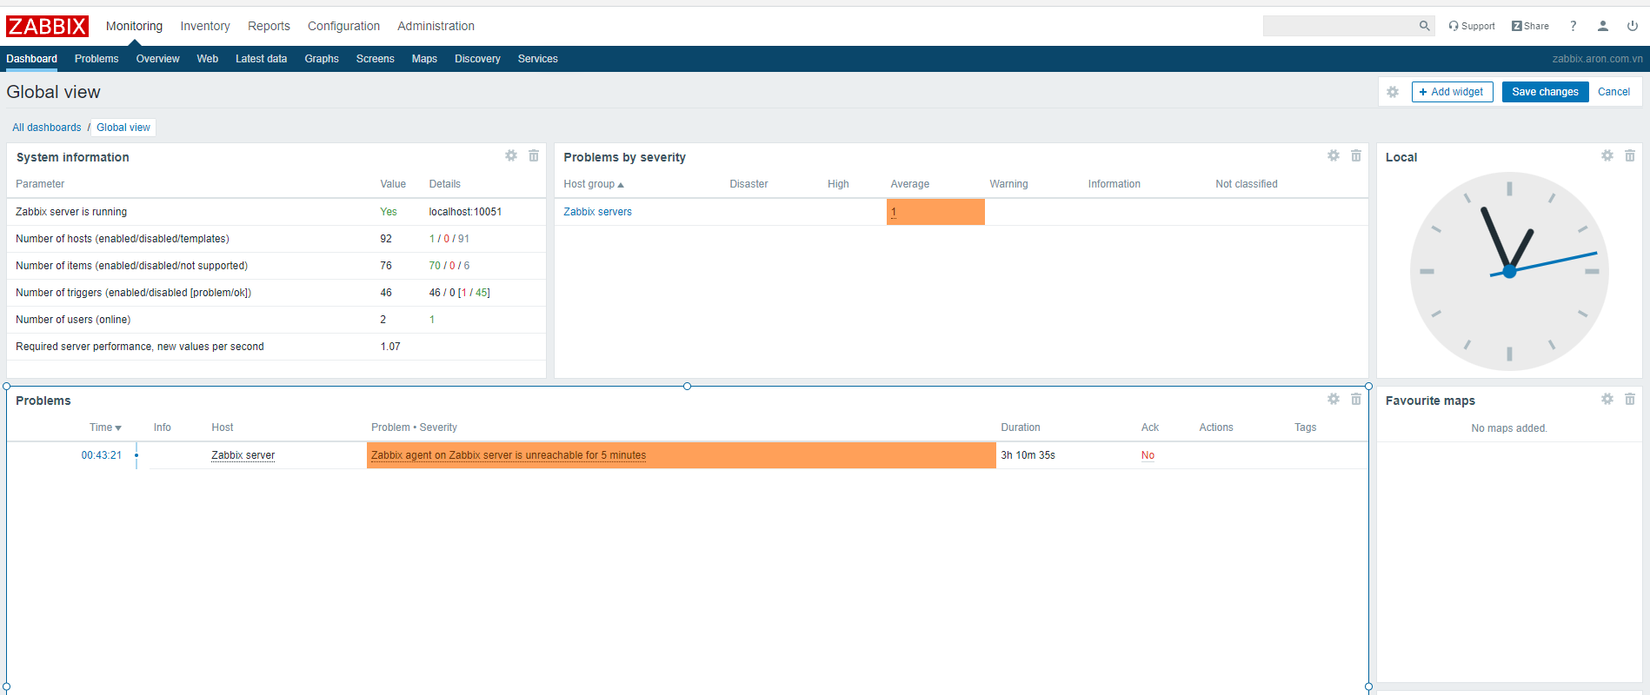Select the Dashboard submenu tab
This screenshot has height=695, width=1650.
(32, 59)
